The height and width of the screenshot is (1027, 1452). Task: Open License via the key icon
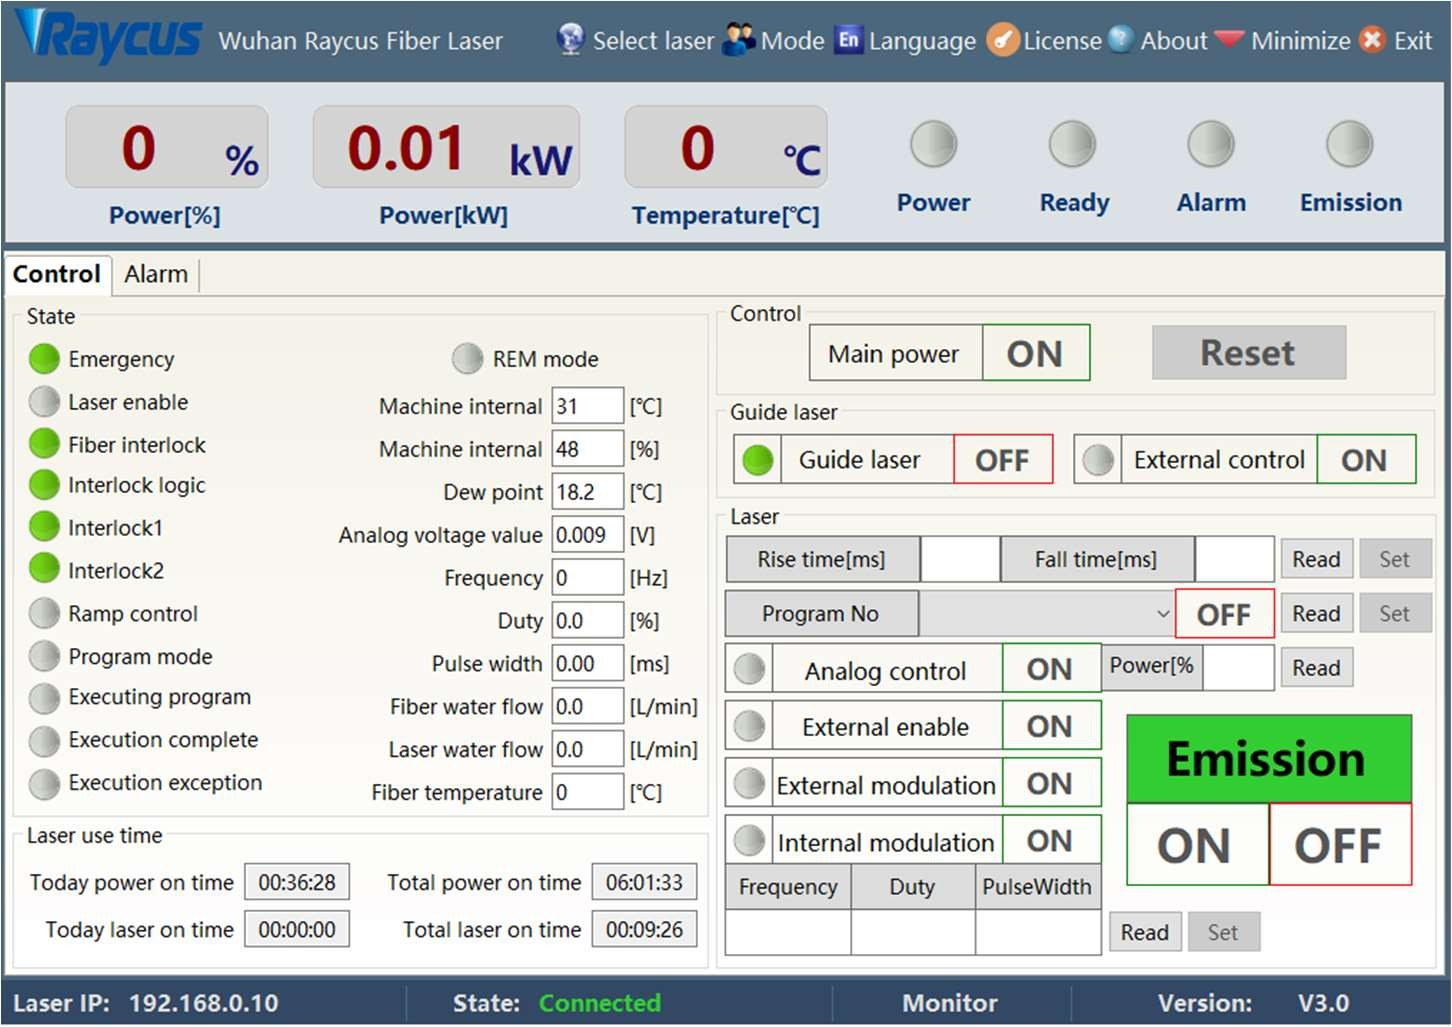click(x=1002, y=40)
